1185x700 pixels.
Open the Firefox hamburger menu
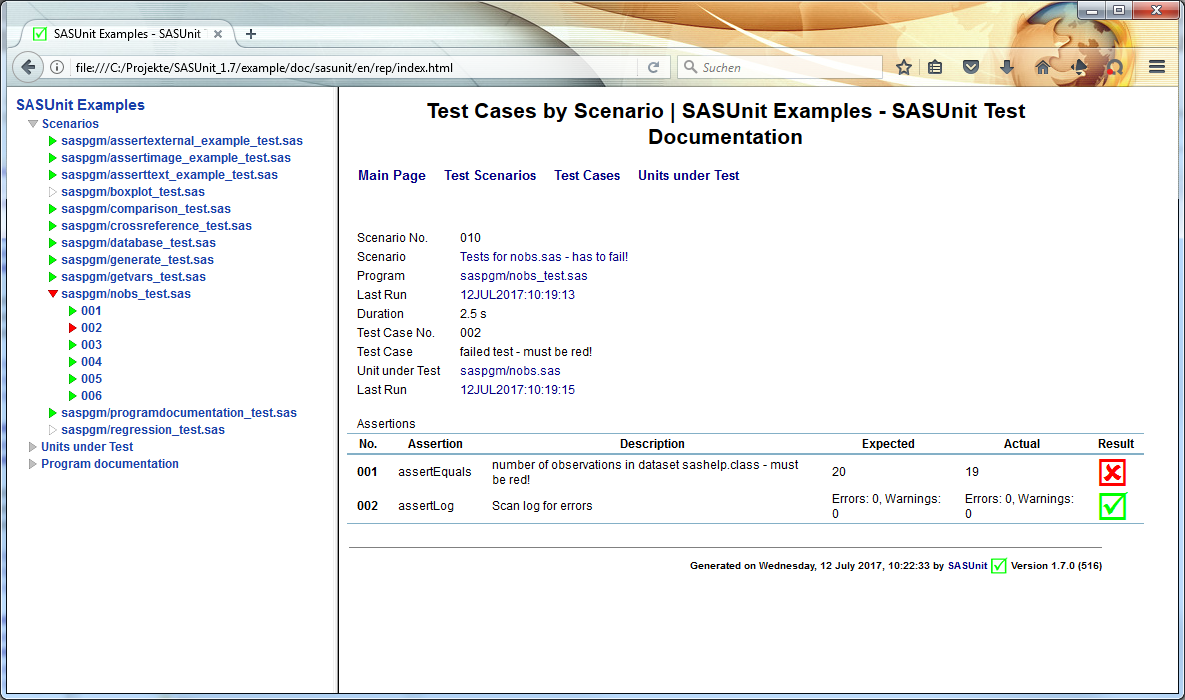tap(1156, 67)
